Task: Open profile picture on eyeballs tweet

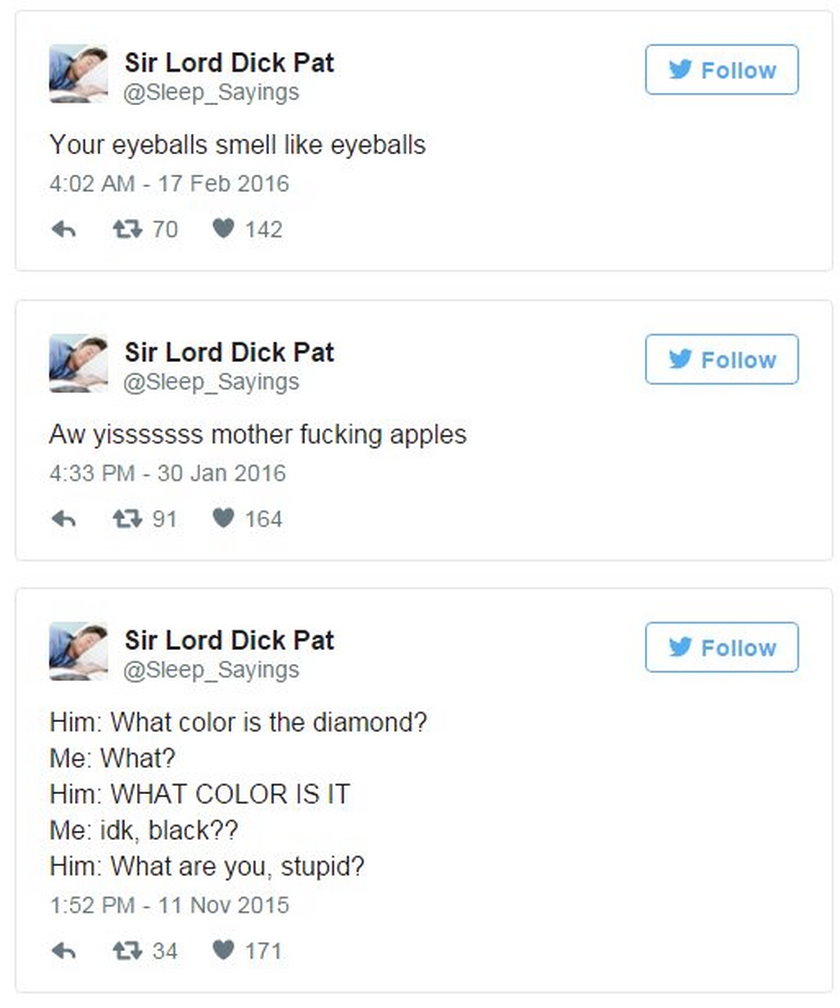Action: (78, 73)
